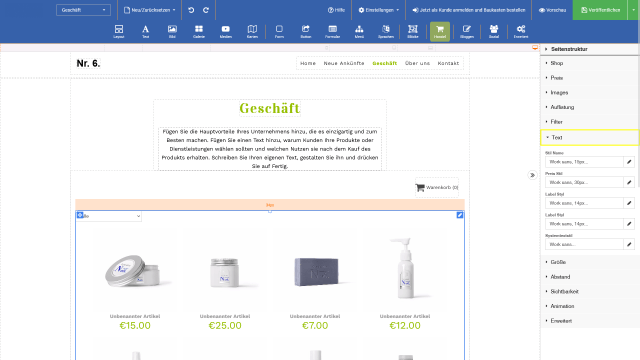Open Neu/Zurücksetzen dropdown

[150, 10]
